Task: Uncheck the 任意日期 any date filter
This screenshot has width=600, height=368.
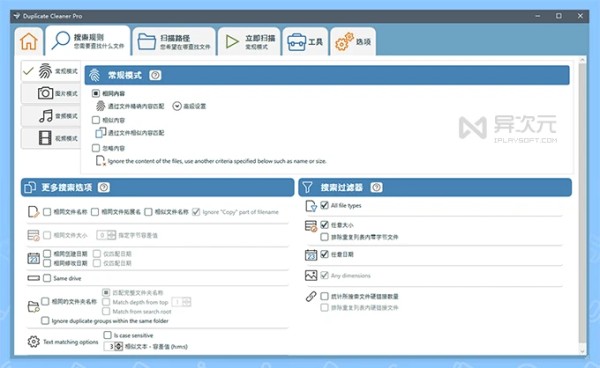Action: [x=324, y=254]
